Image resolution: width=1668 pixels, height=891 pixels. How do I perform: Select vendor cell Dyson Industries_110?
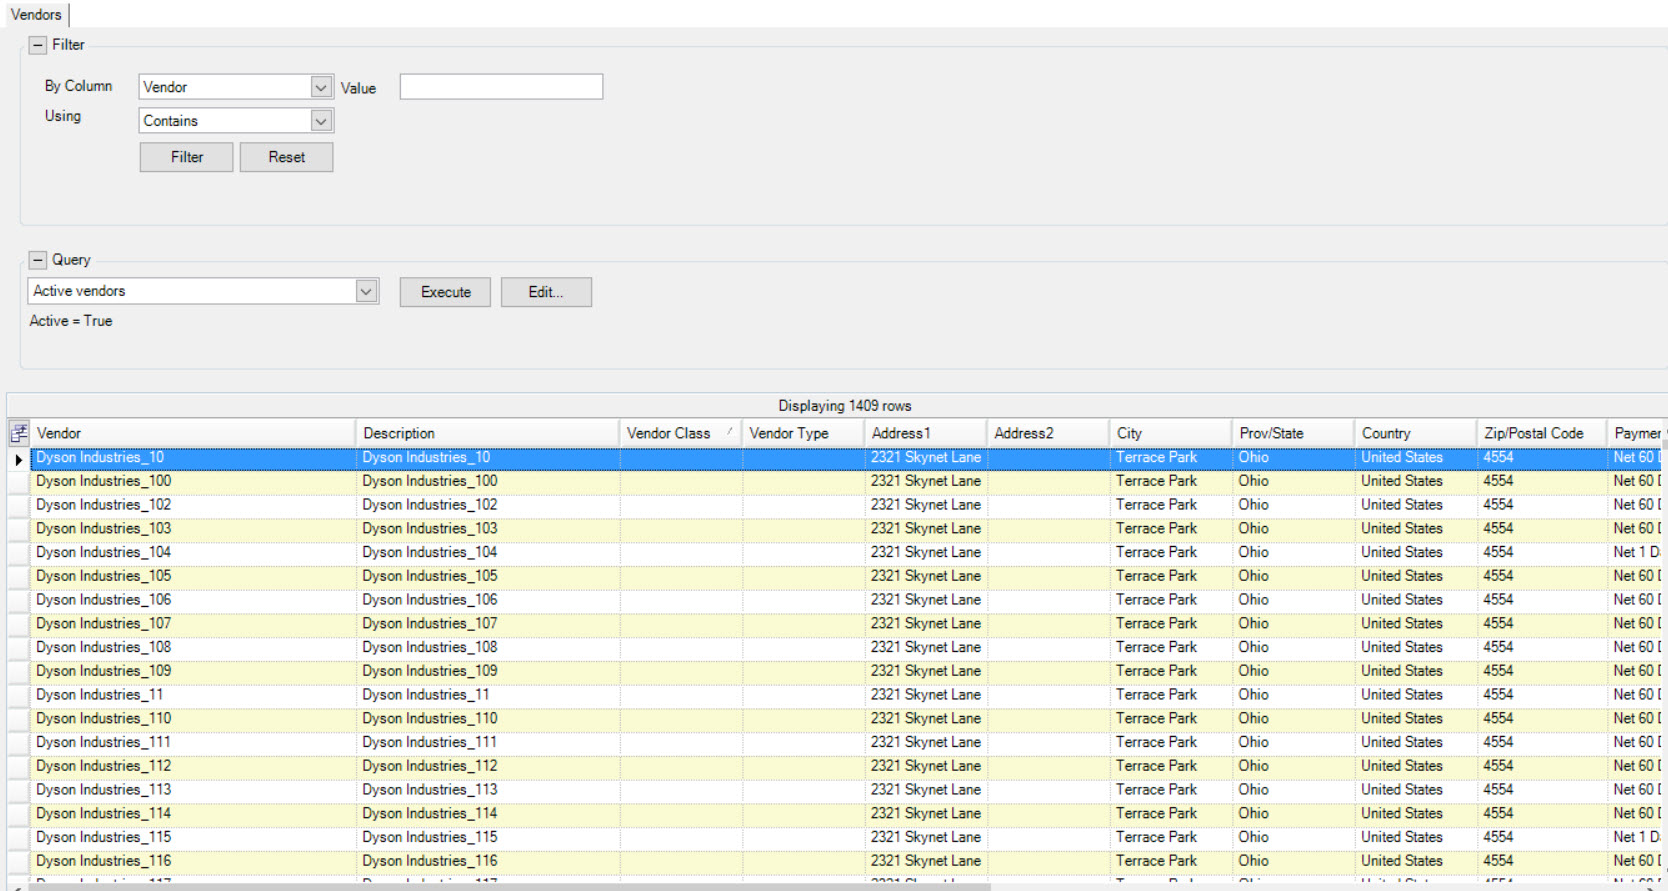[x=193, y=719]
